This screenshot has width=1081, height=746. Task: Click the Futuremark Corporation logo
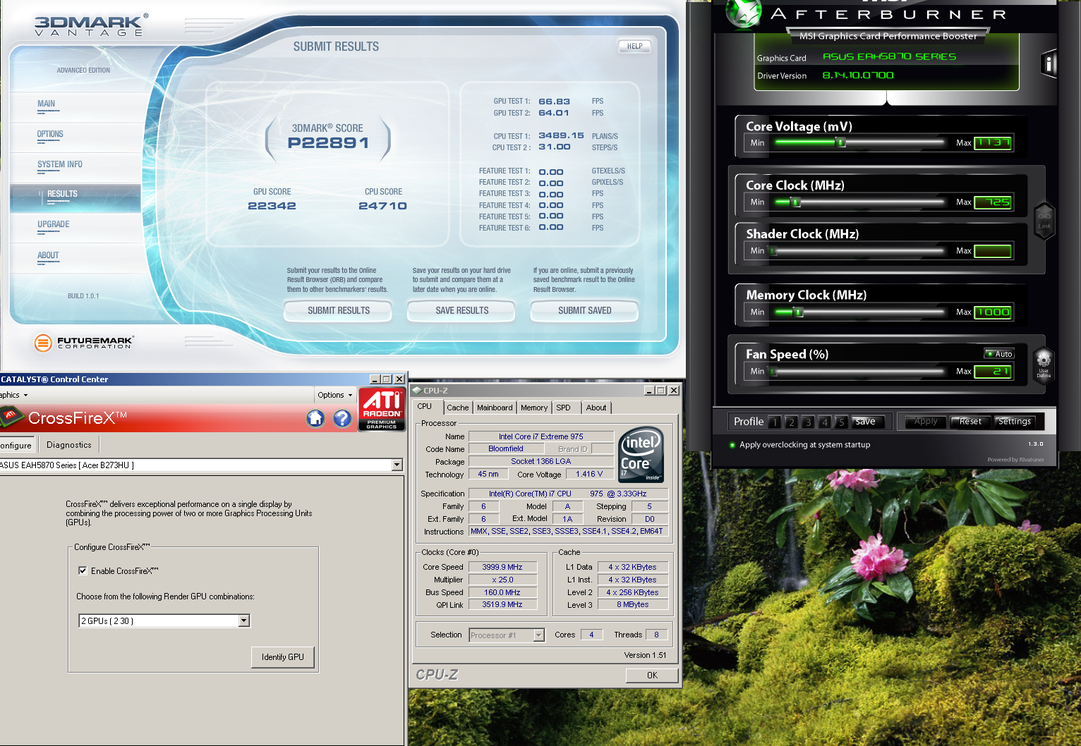(x=82, y=343)
